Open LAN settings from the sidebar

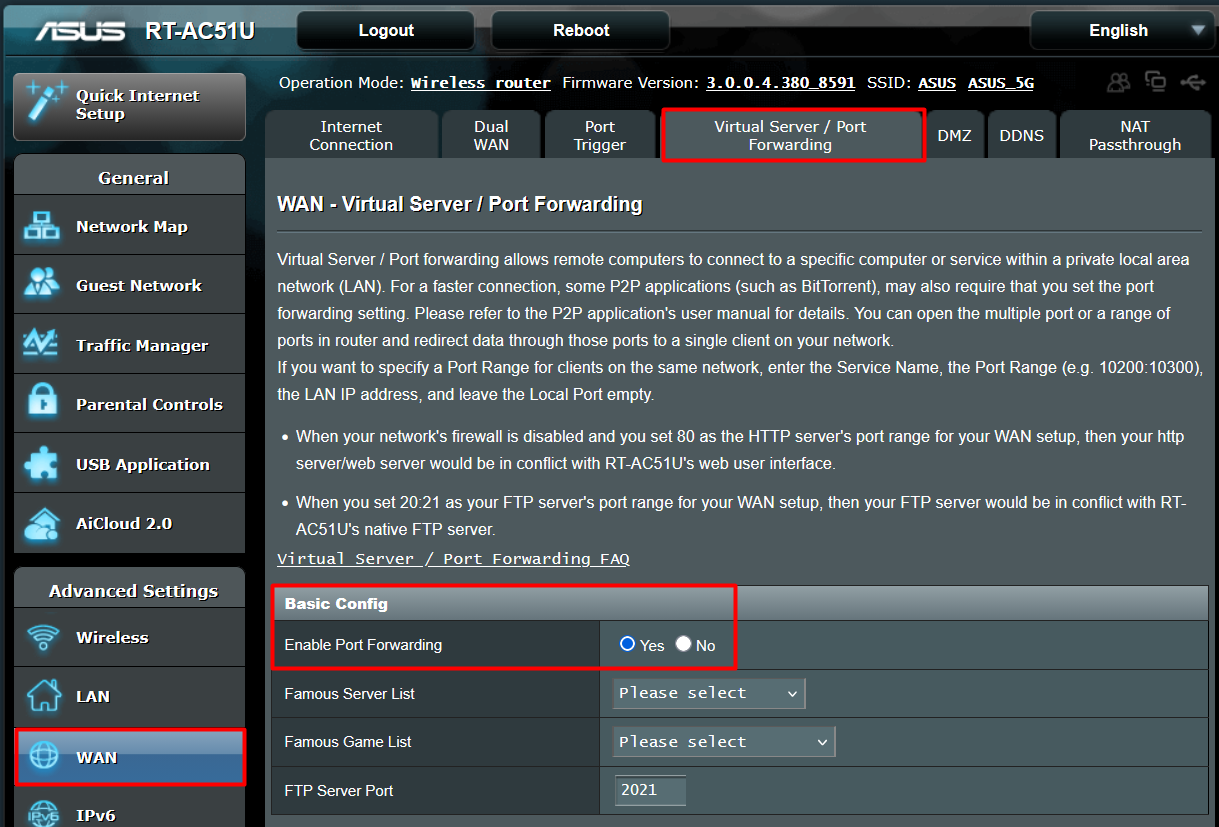pyautogui.click(x=130, y=696)
